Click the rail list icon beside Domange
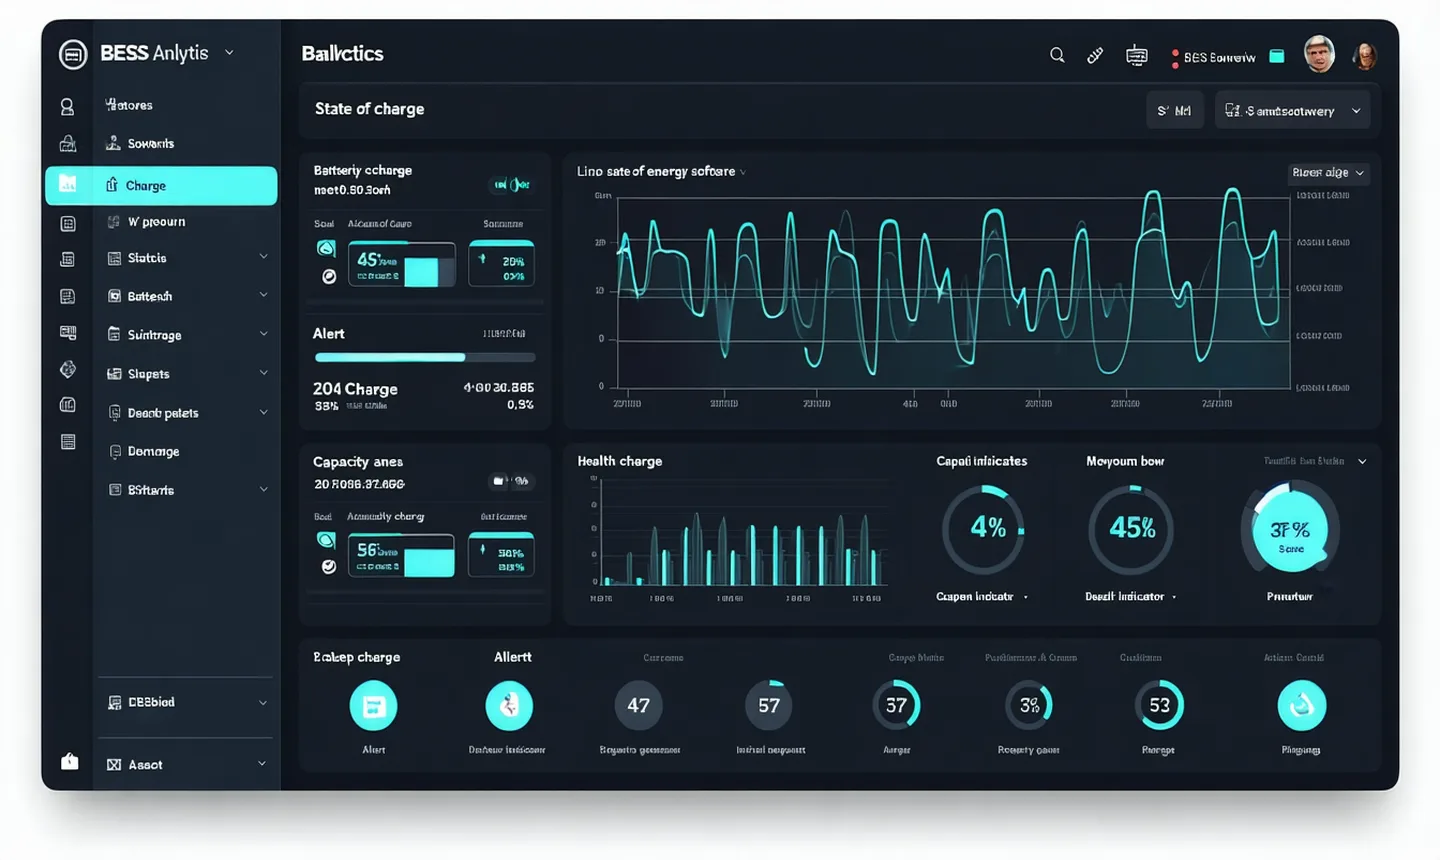The image size is (1440, 860). click(x=68, y=442)
